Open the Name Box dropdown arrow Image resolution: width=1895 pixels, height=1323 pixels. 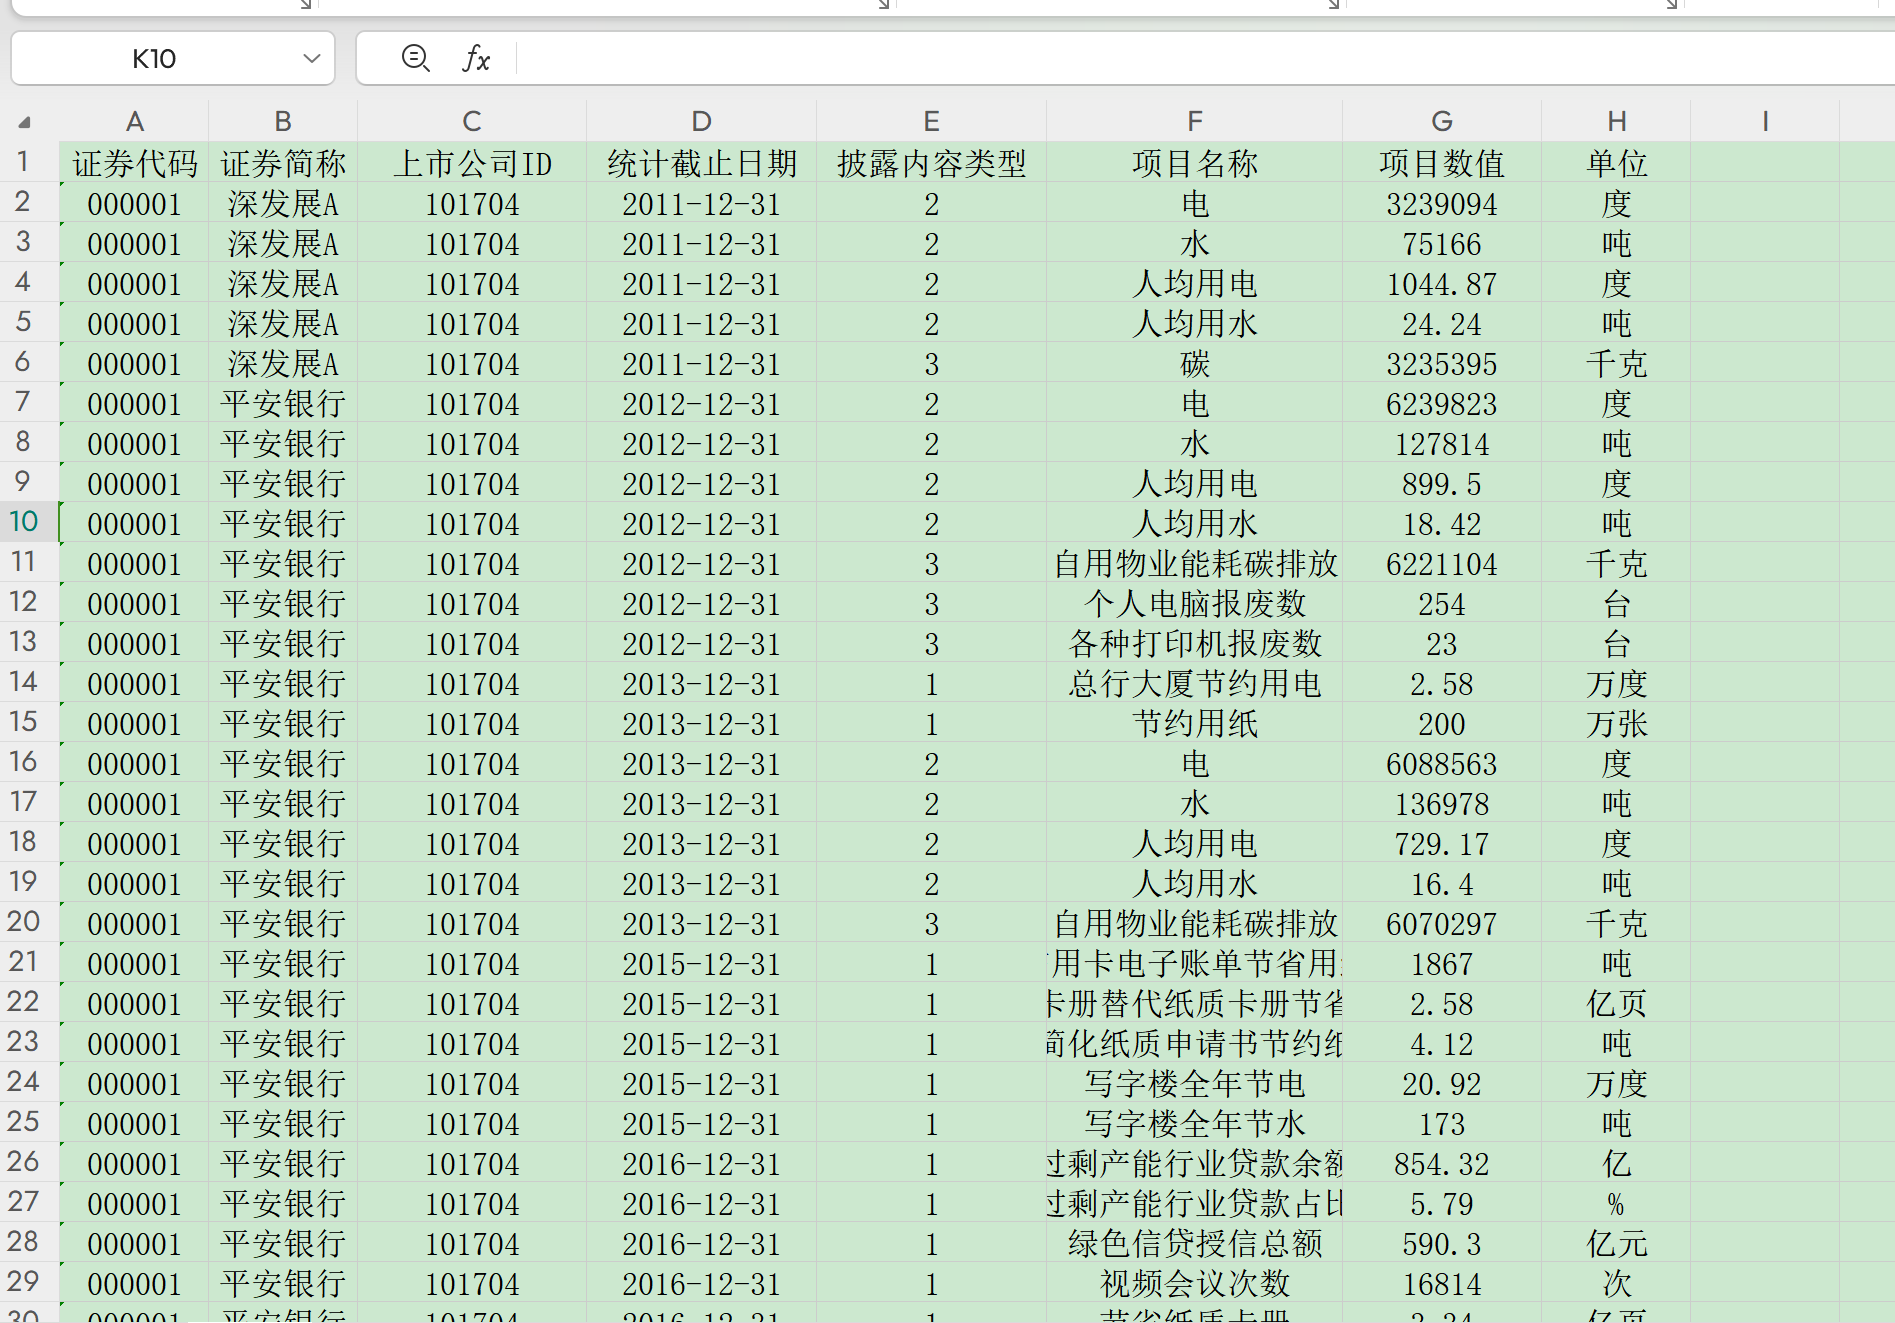click(312, 59)
